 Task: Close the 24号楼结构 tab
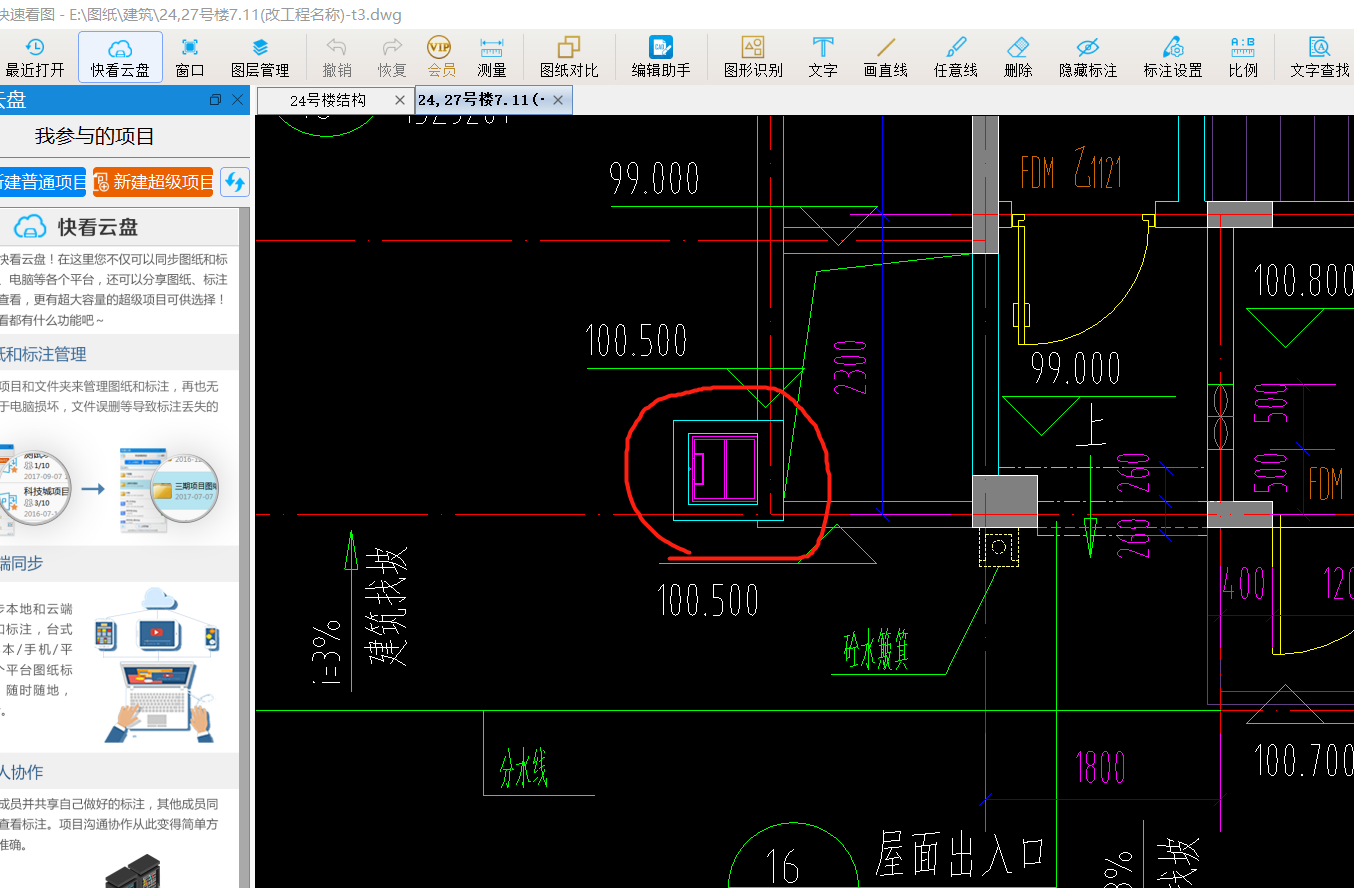tap(400, 100)
